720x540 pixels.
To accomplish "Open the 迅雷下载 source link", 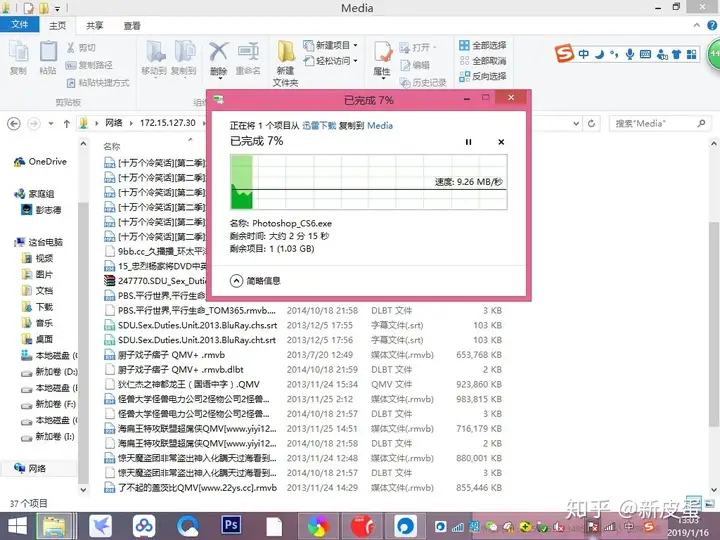I will (319, 125).
